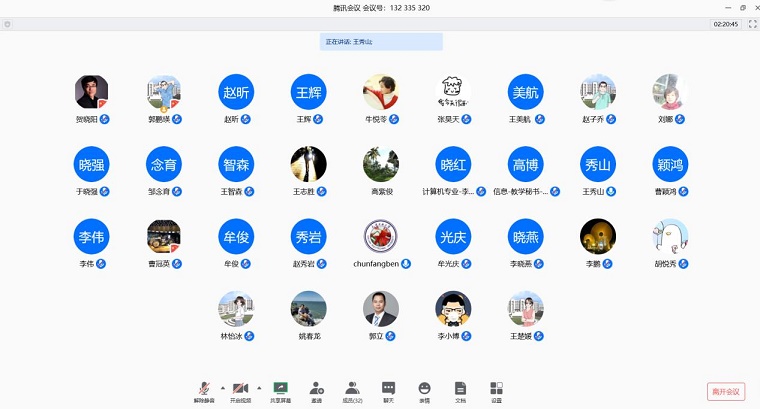Image resolution: width=760 pixels, height=409 pixels.
Task: Open the 表情 emoji reactions
Action: click(x=424, y=389)
